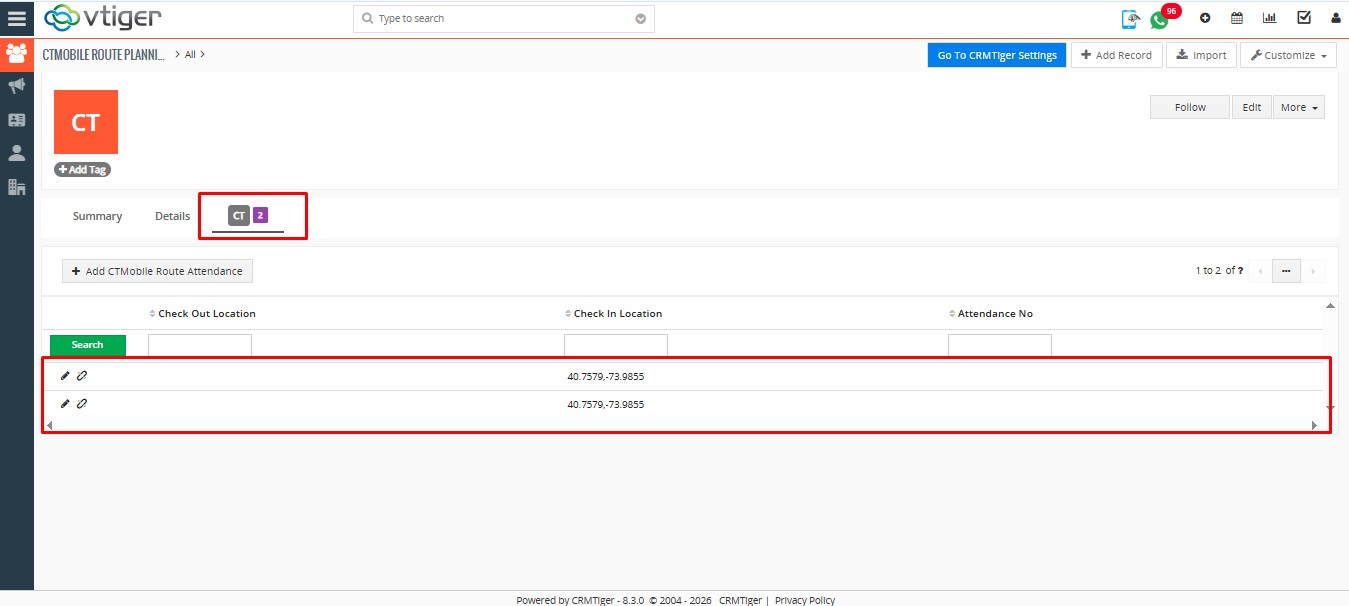Go to next page of records
The image size is (1349, 606).
[x=1313, y=270]
